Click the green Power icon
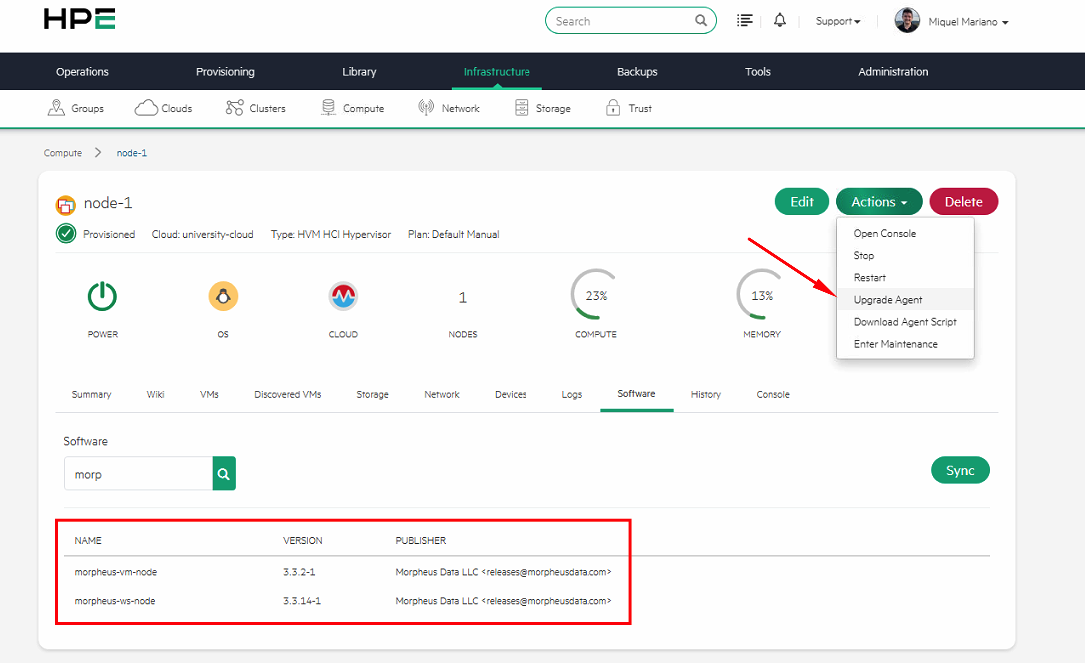 (x=102, y=297)
